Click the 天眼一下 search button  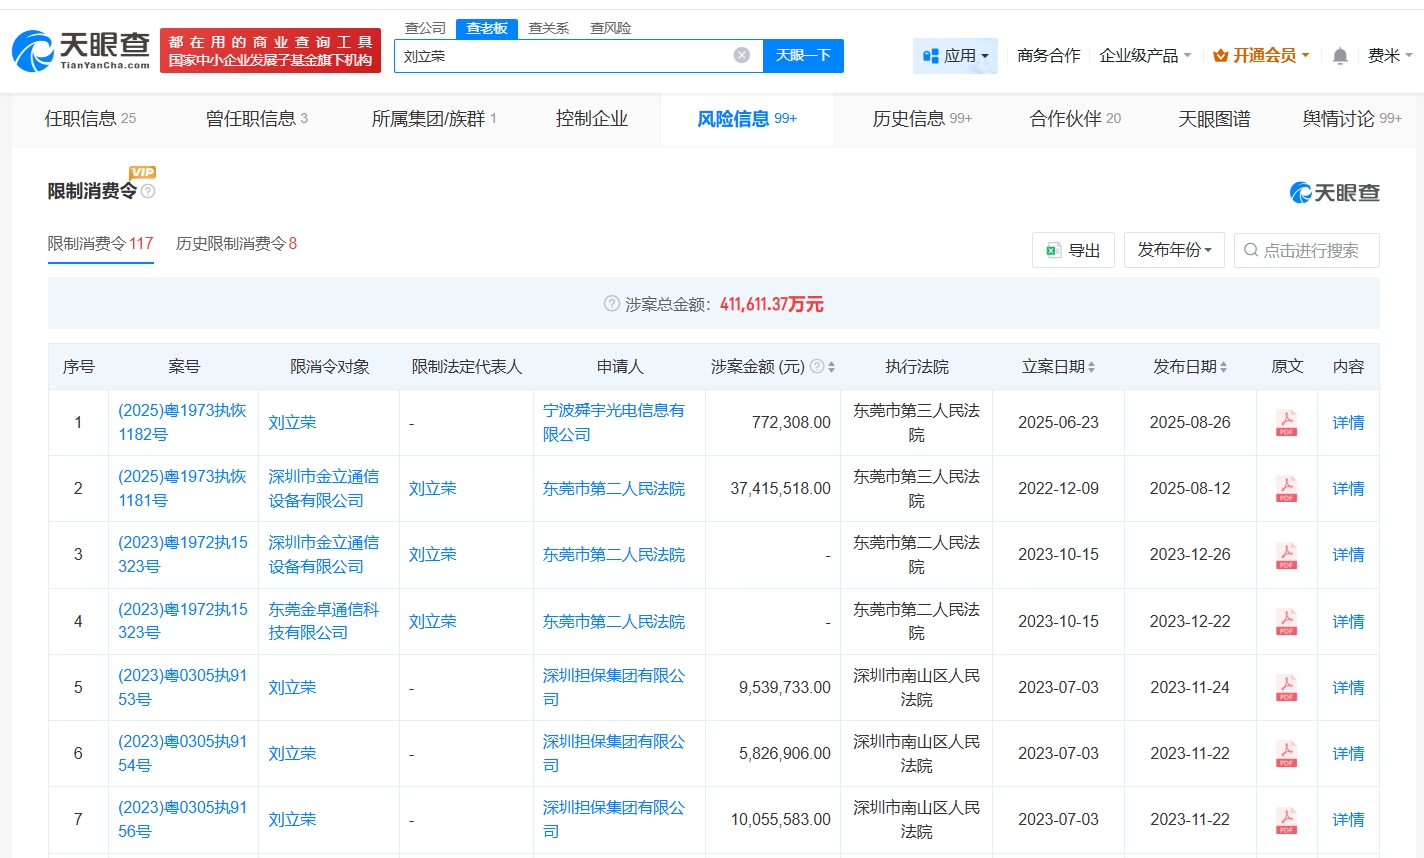click(803, 56)
